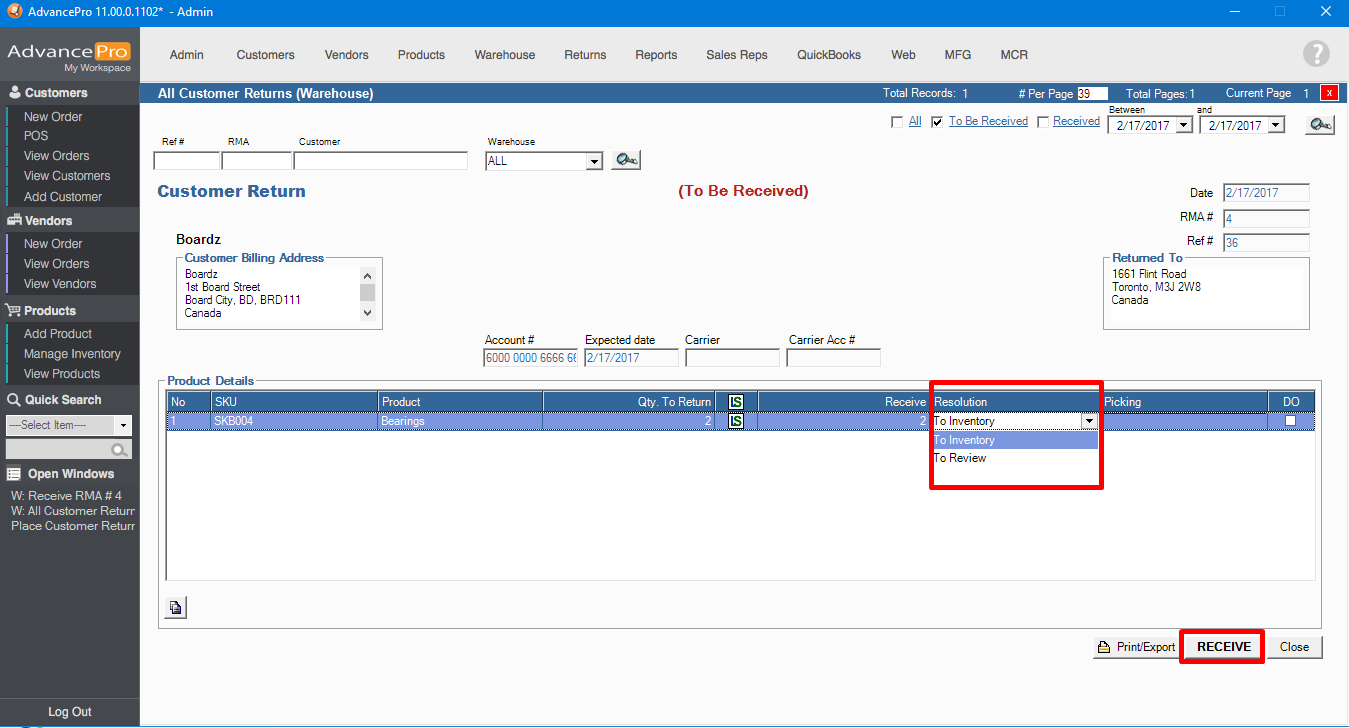
Task: Click the copy document icon below product grid
Action: [x=175, y=607]
